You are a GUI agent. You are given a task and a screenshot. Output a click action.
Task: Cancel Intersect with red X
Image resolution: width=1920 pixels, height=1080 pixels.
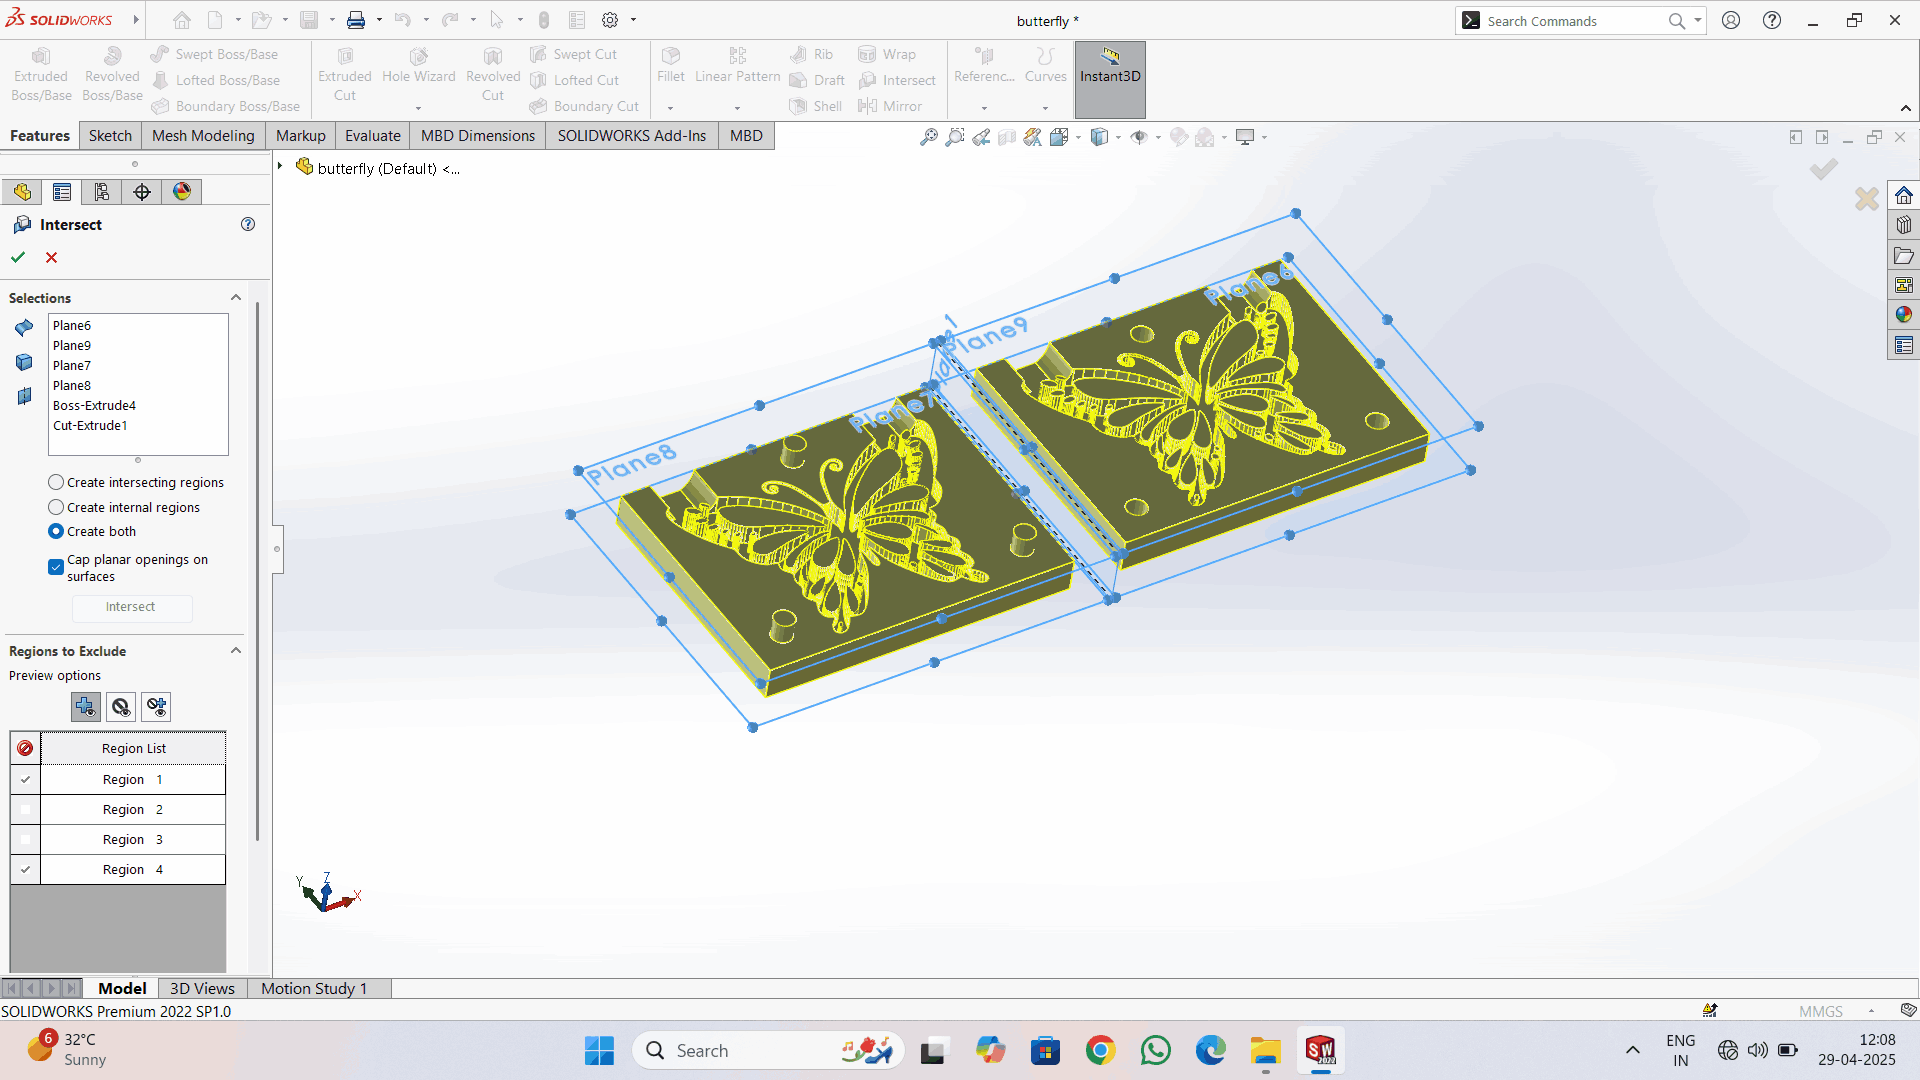tap(52, 257)
